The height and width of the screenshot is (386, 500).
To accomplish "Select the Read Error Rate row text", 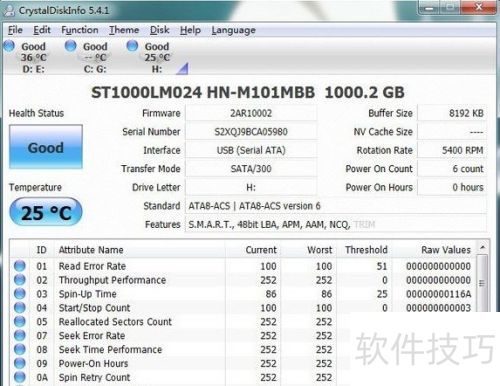I will click(92, 266).
